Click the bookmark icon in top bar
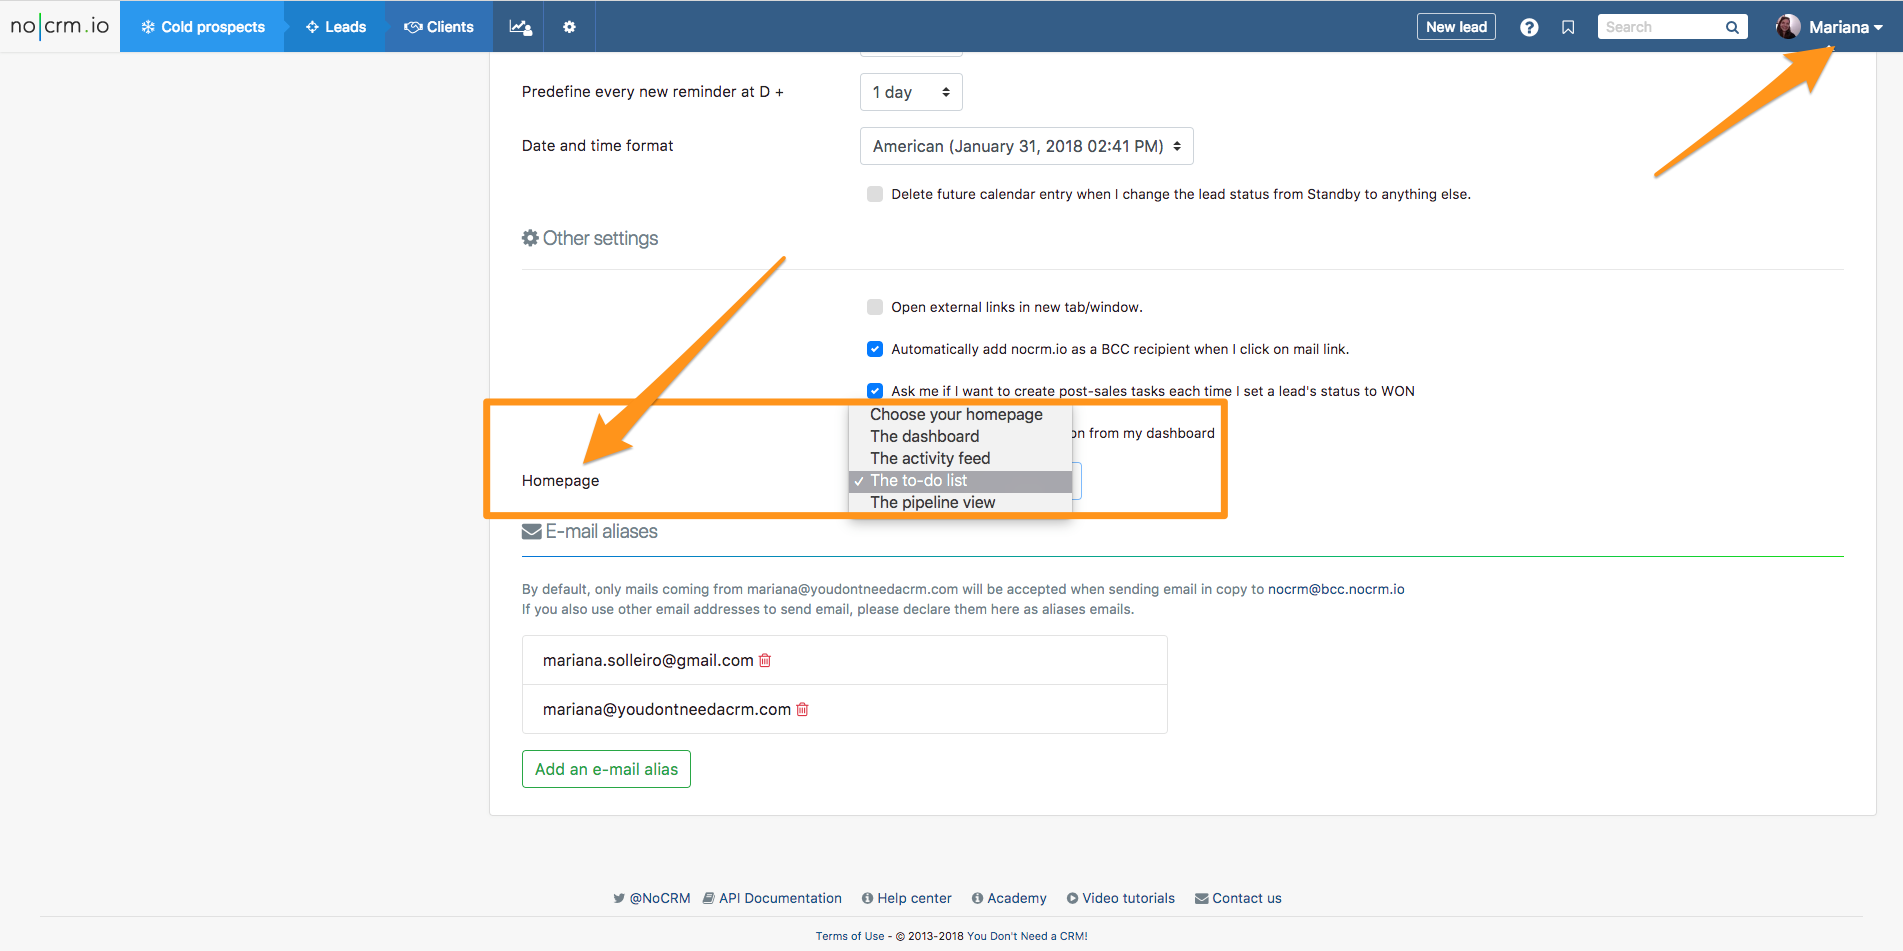This screenshot has height=951, width=1903. coord(1568,27)
